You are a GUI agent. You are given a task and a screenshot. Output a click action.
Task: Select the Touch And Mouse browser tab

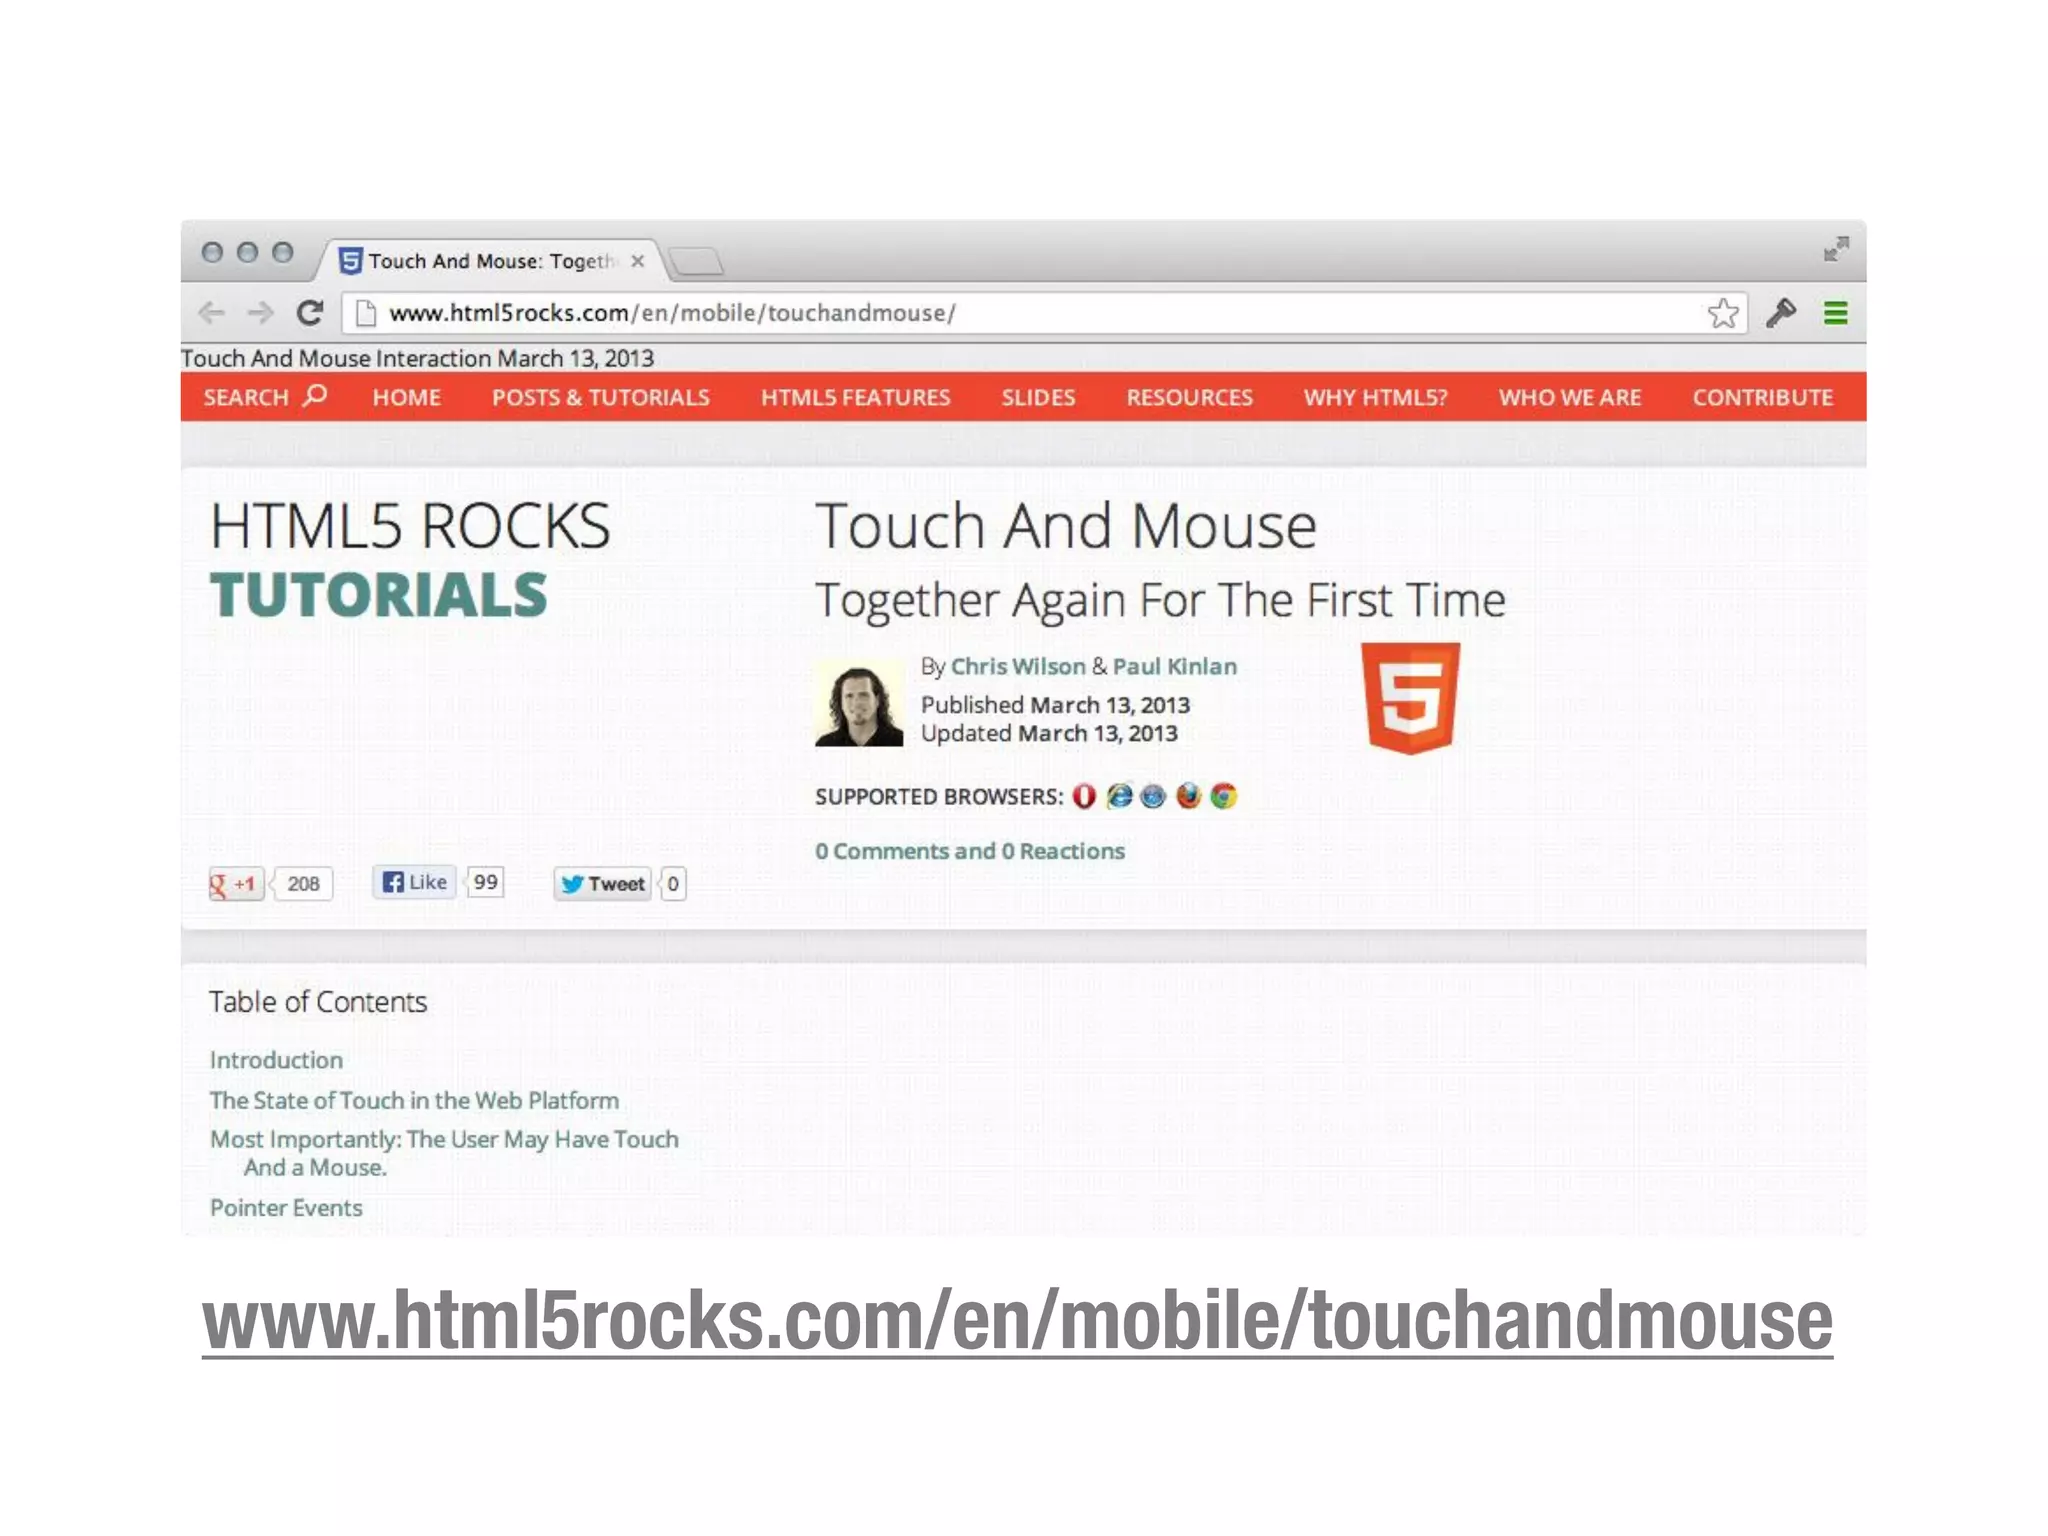[490, 261]
